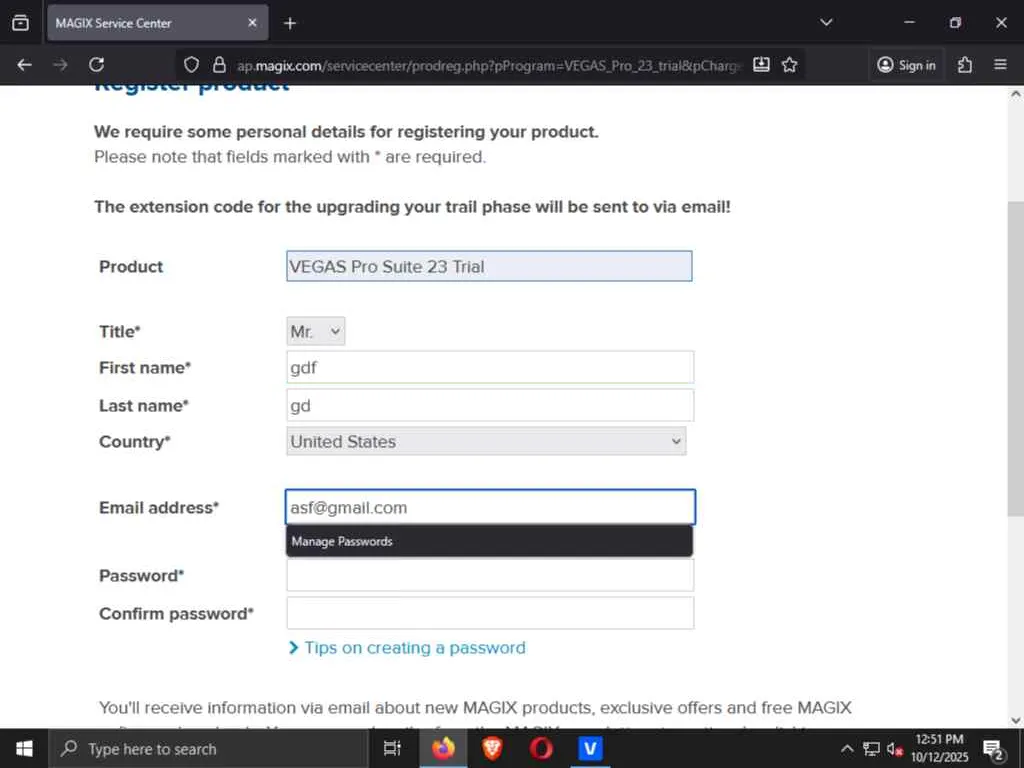This screenshot has width=1024, height=768.
Task: Click the page vertical scrollbar thumb
Action: [x=1016, y=358]
